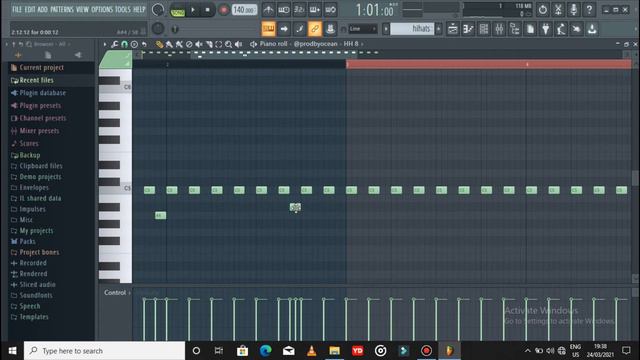Select the piano roll Paint brush tool

169,44
